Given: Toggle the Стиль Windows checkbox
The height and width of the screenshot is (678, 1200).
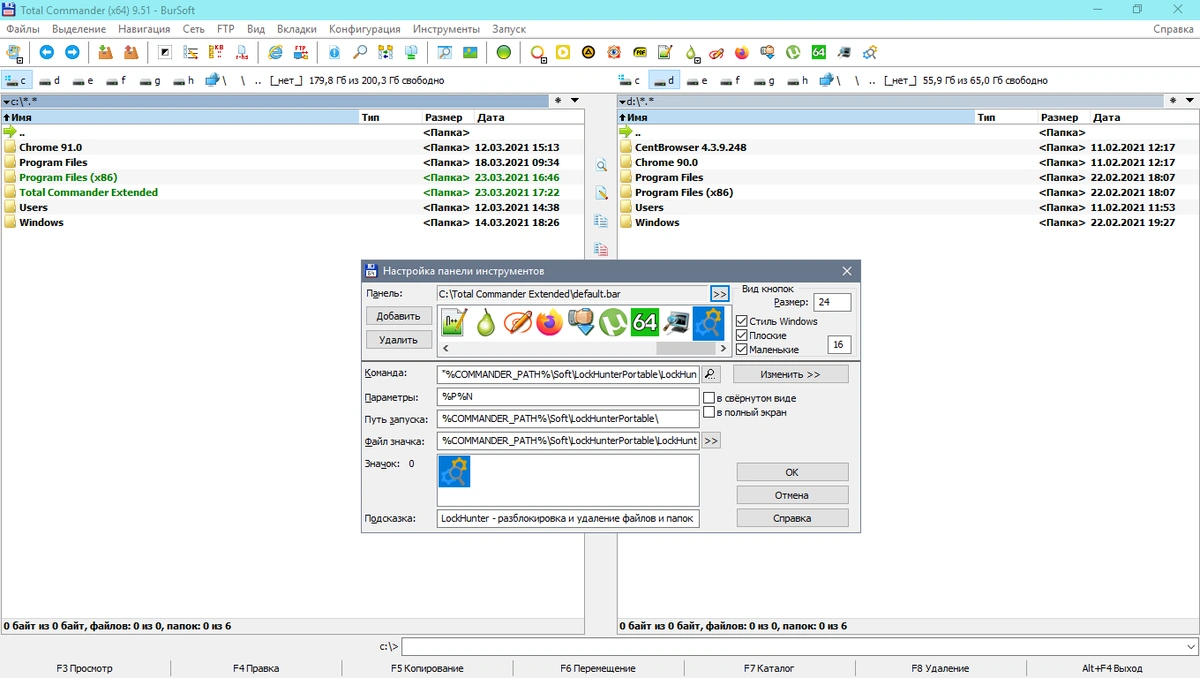Looking at the screenshot, I should [x=741, y=321].
